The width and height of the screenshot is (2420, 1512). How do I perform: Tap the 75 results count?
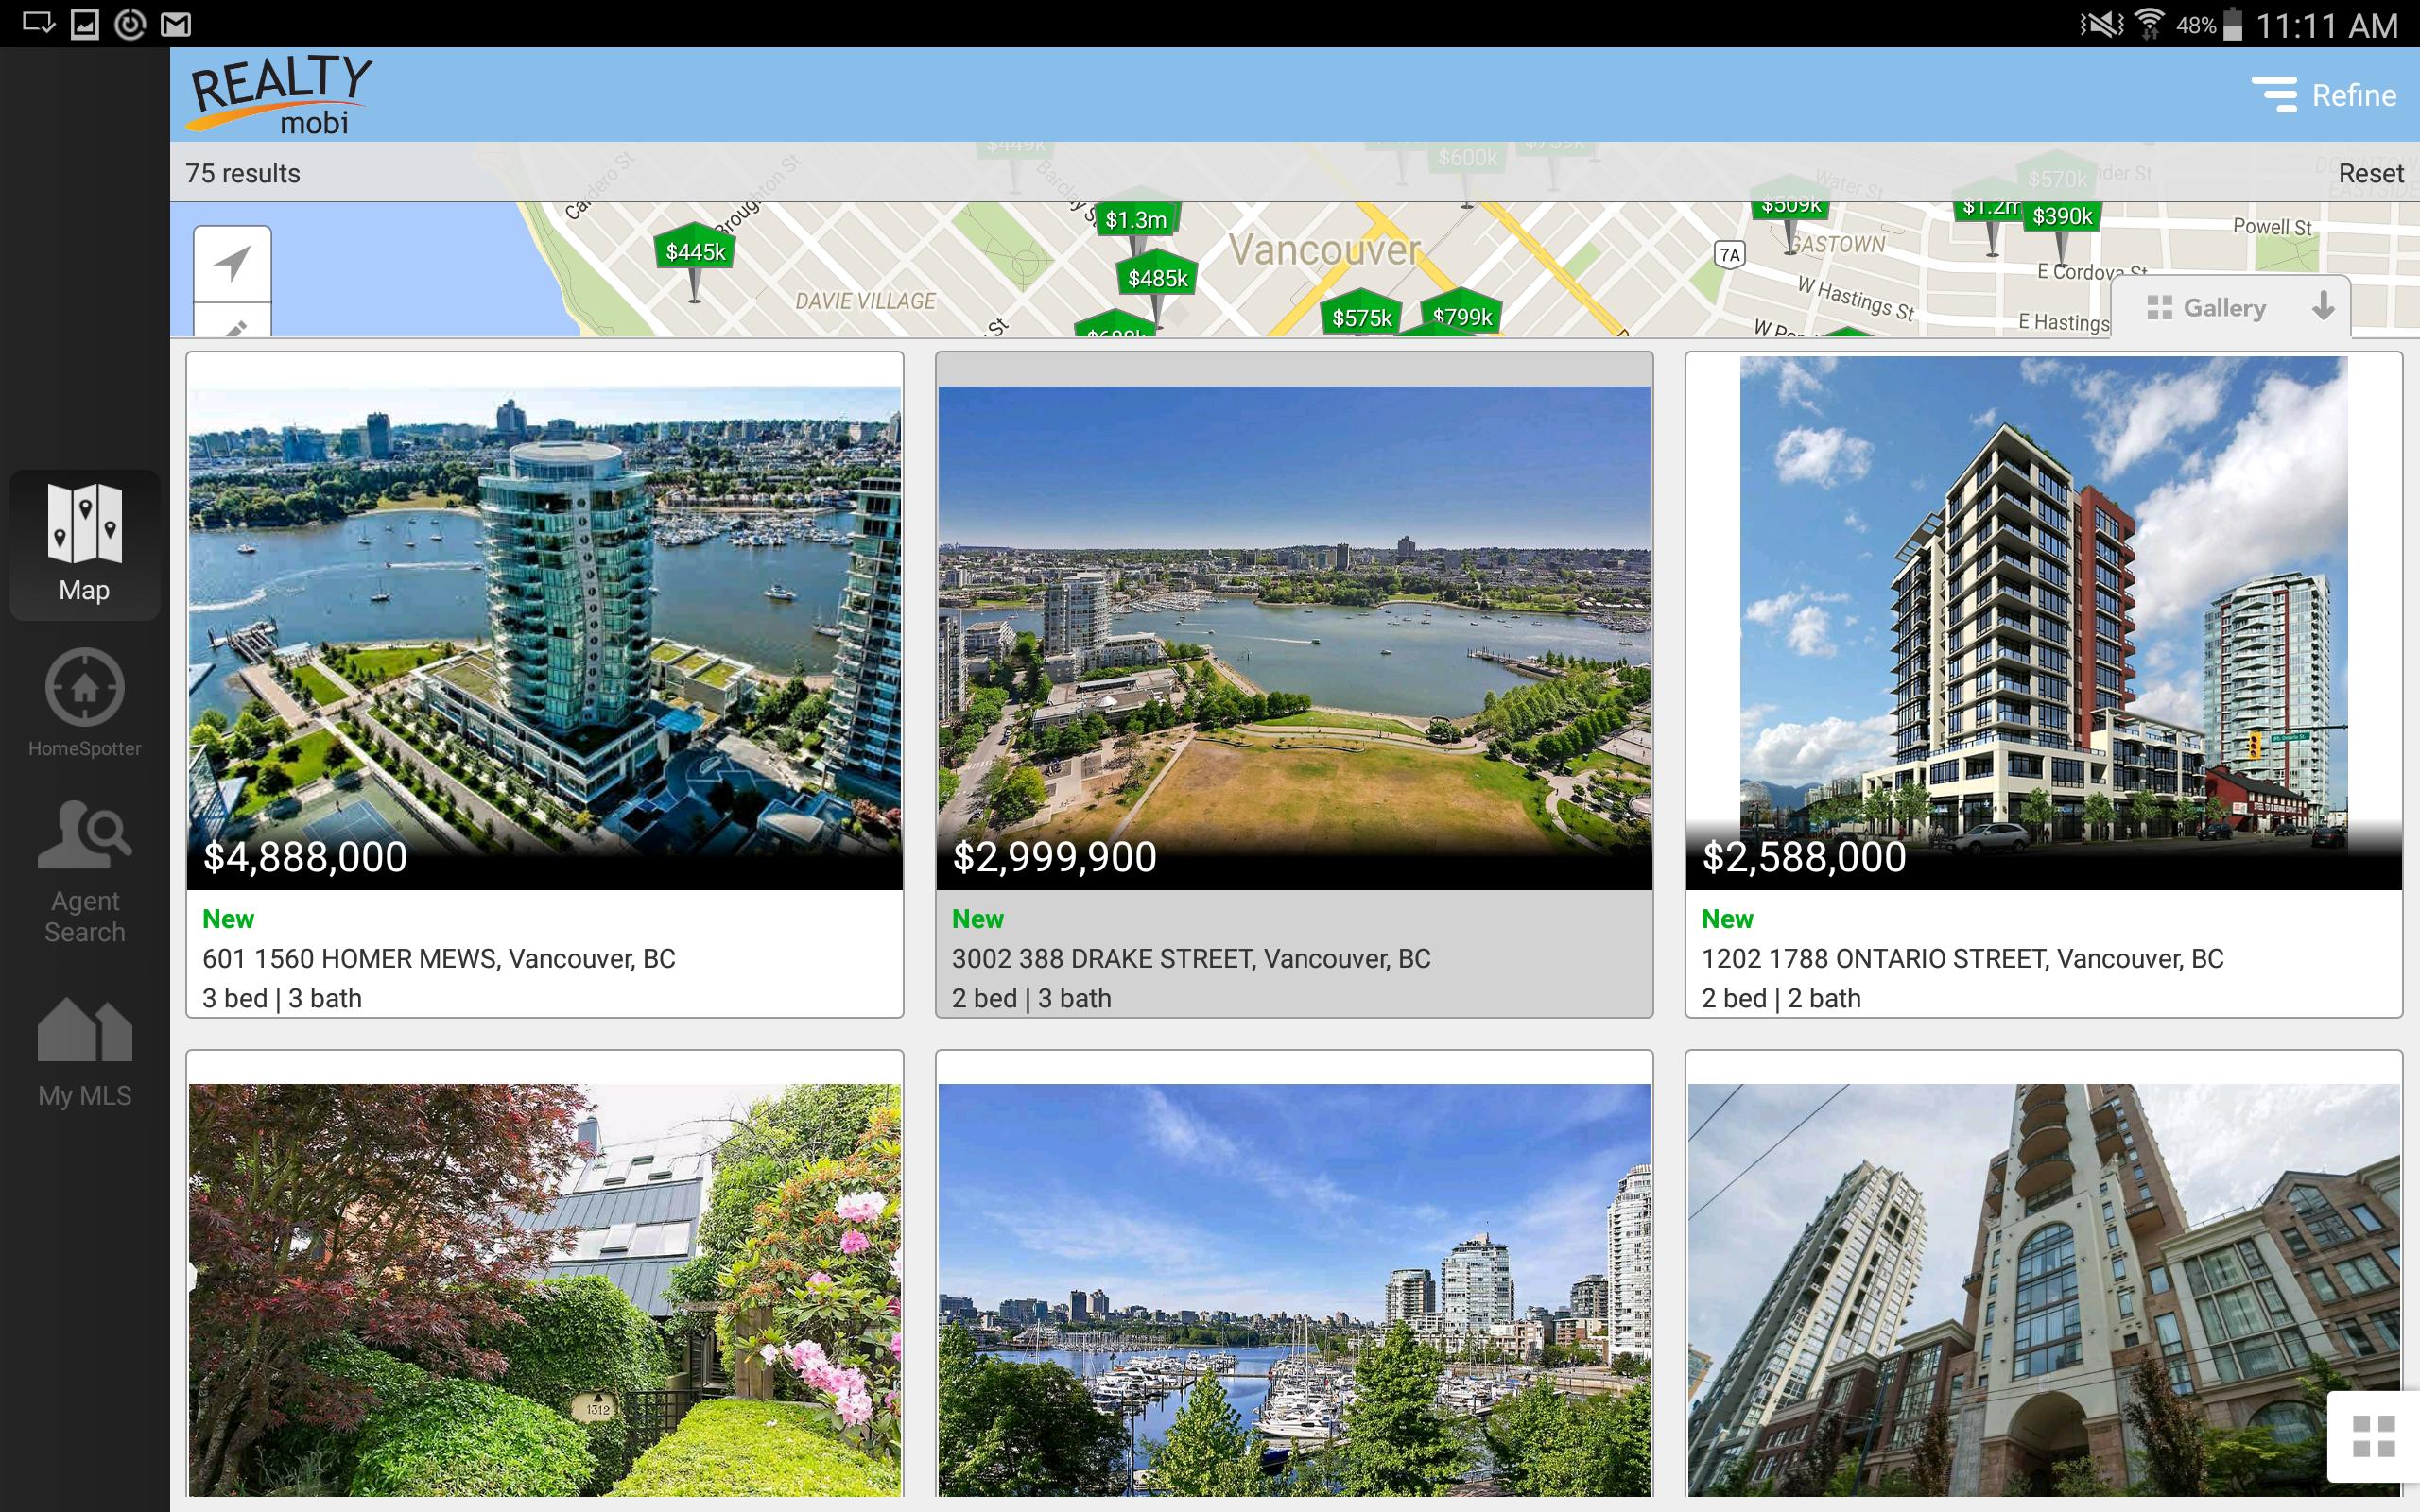pyautogui.click(x=243, y=173)
